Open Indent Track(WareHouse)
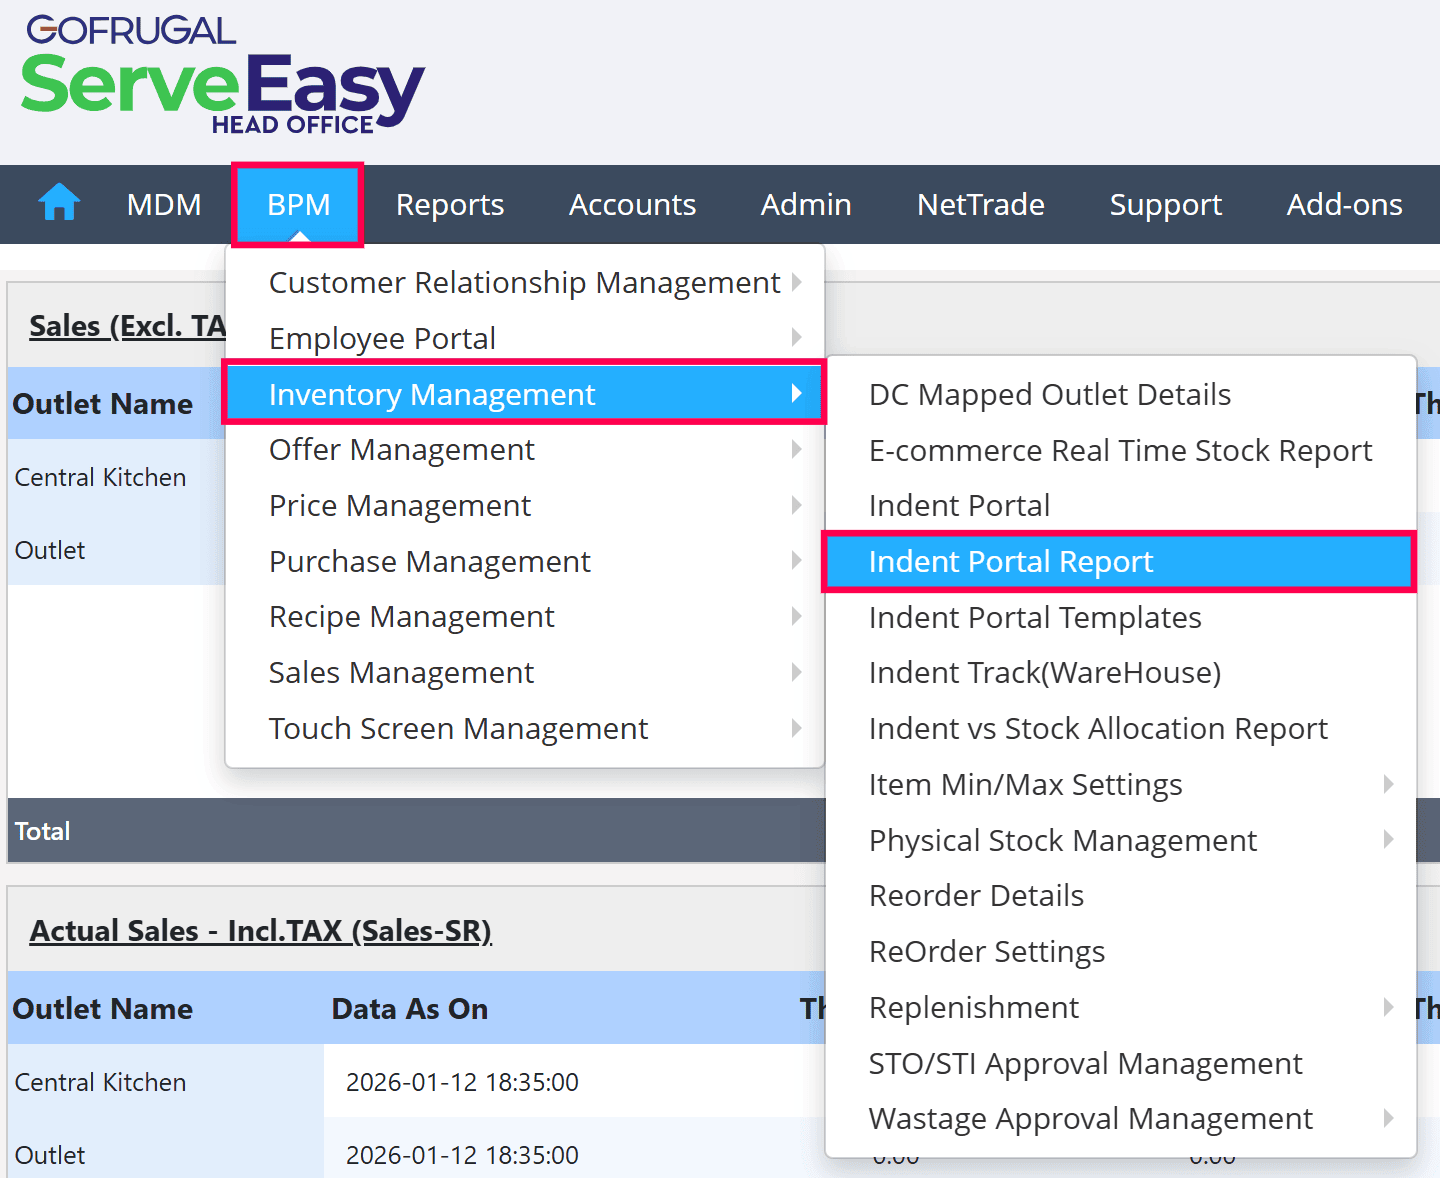1440x1178 pixels. coord(1120,673)
